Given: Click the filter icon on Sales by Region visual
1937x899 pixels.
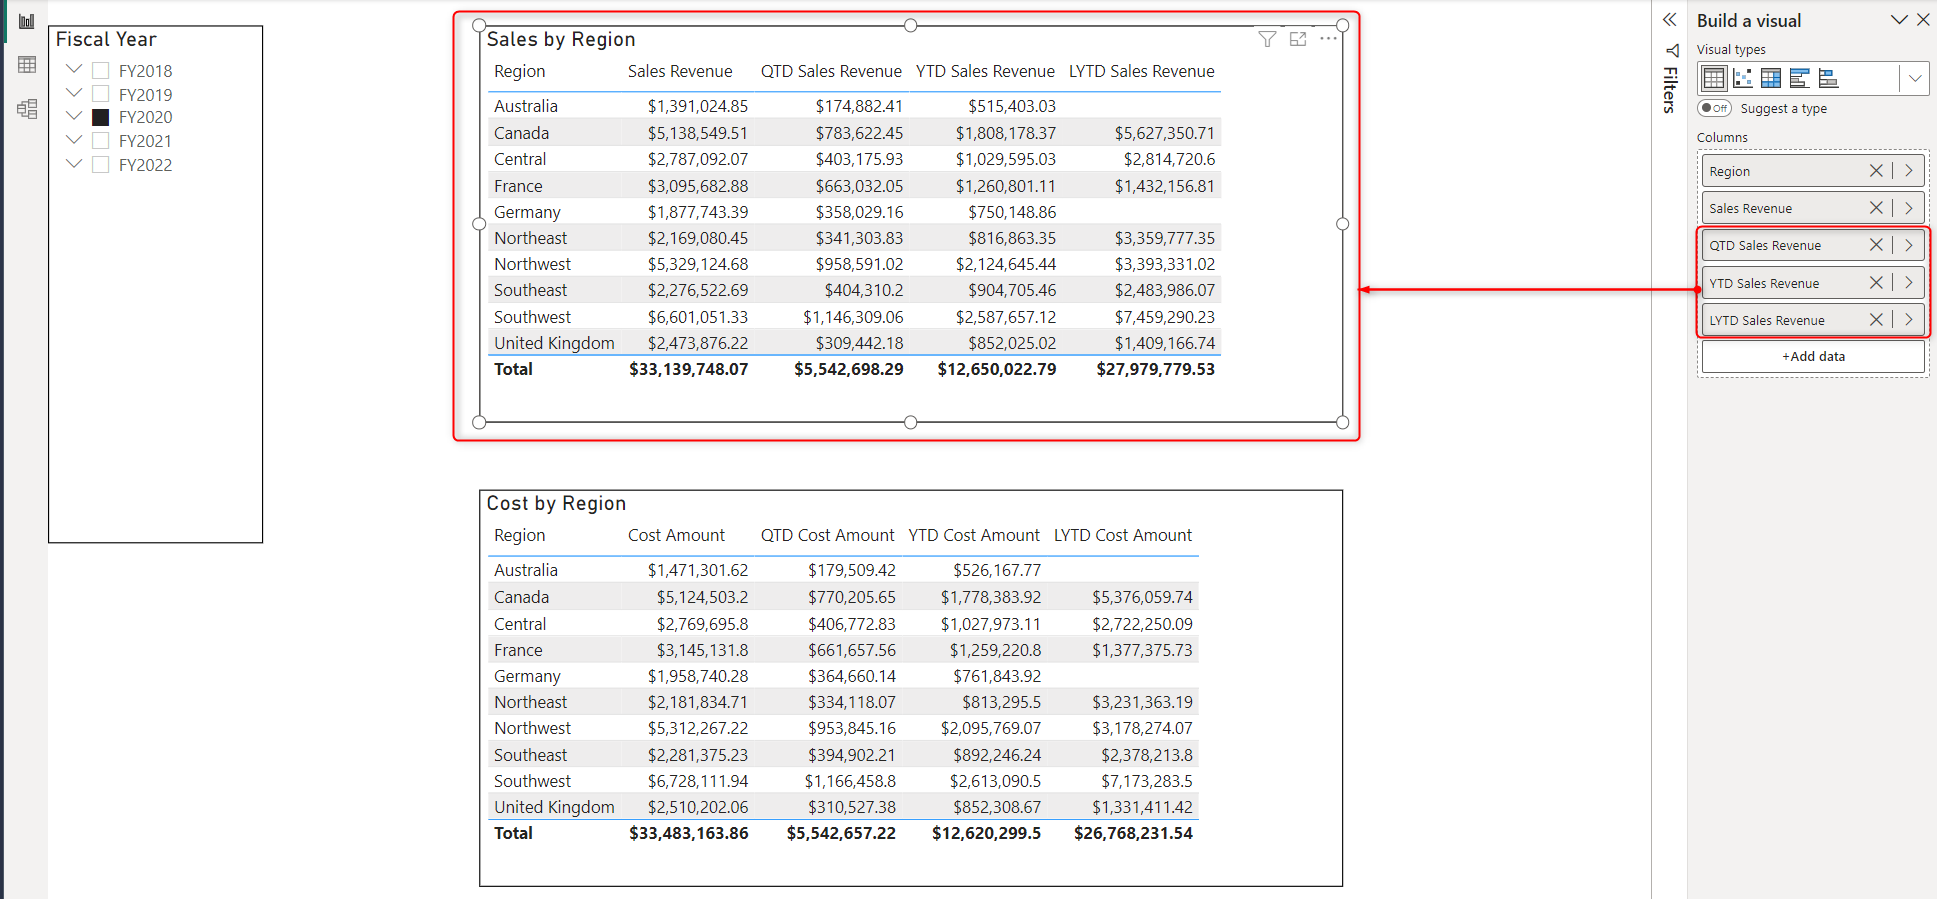Looking at the screenshot, I should [x=1267, y=39].
